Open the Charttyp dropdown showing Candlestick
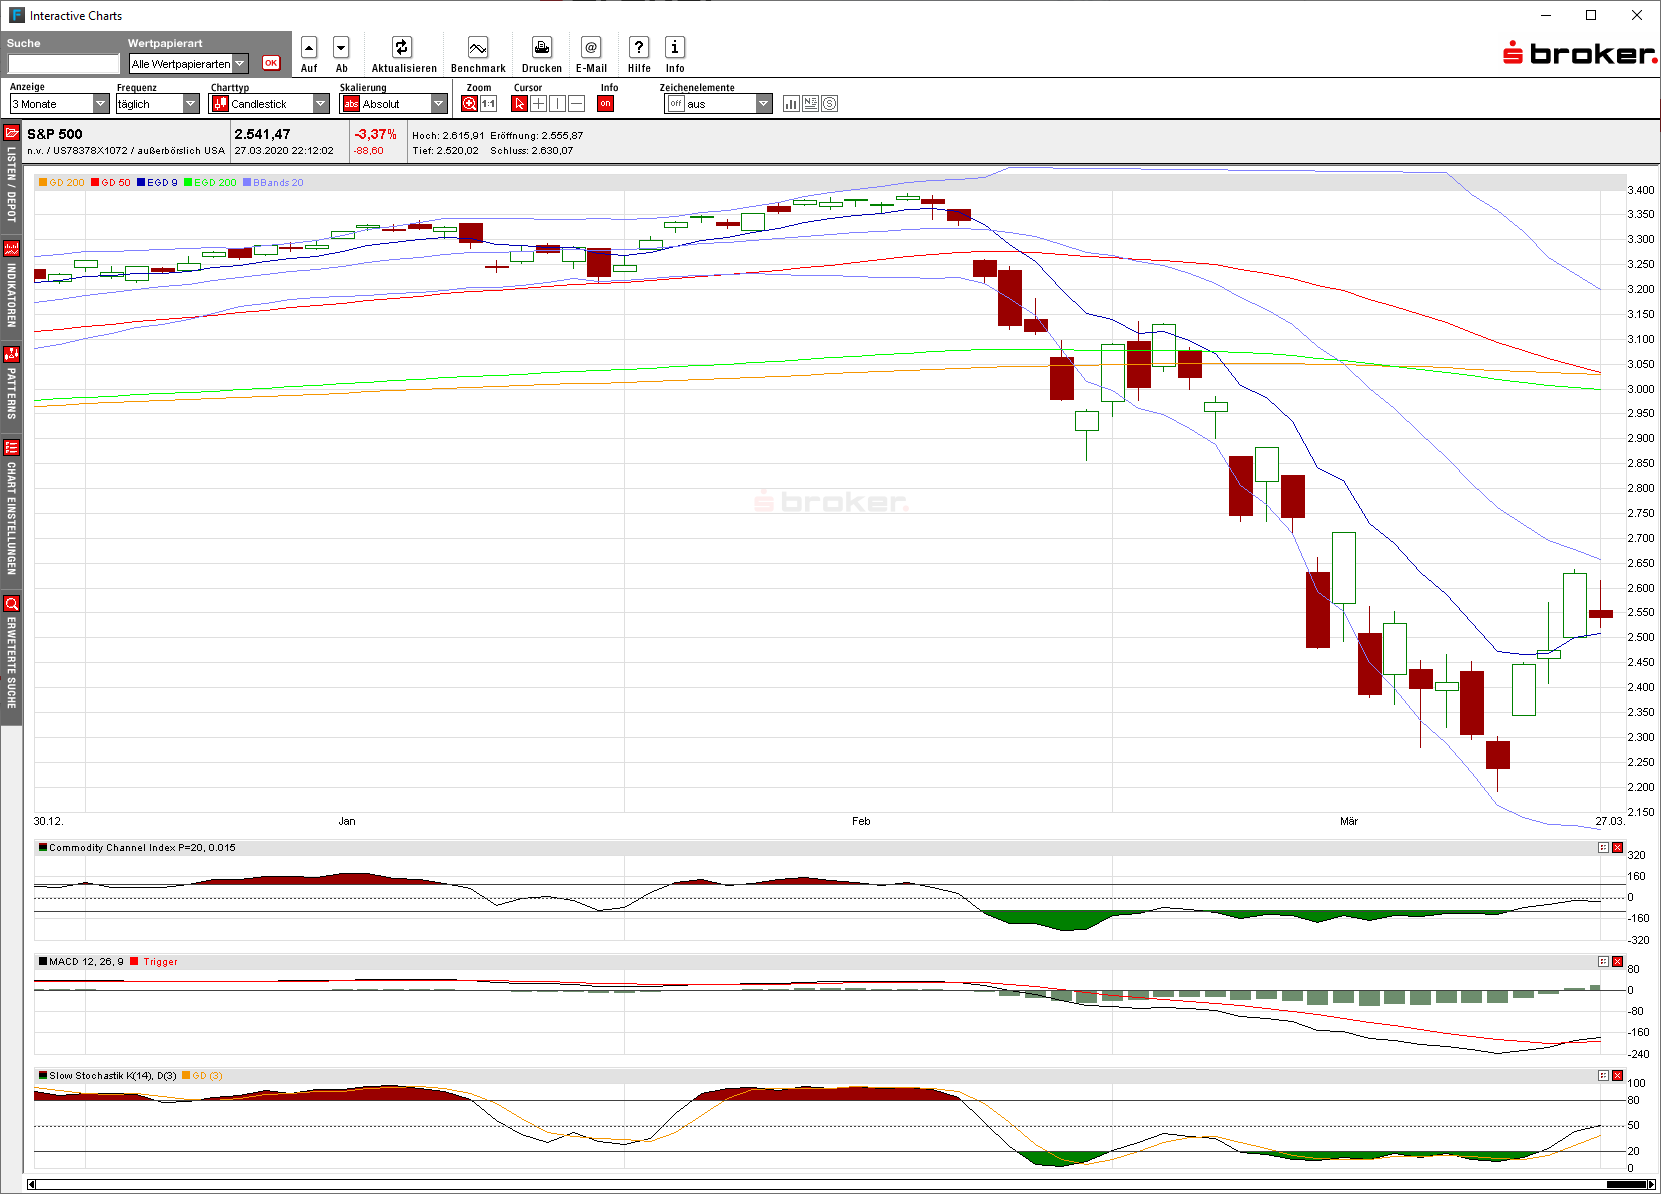The width and height of the screenshot is (1661, 1194). coord(321,103)
